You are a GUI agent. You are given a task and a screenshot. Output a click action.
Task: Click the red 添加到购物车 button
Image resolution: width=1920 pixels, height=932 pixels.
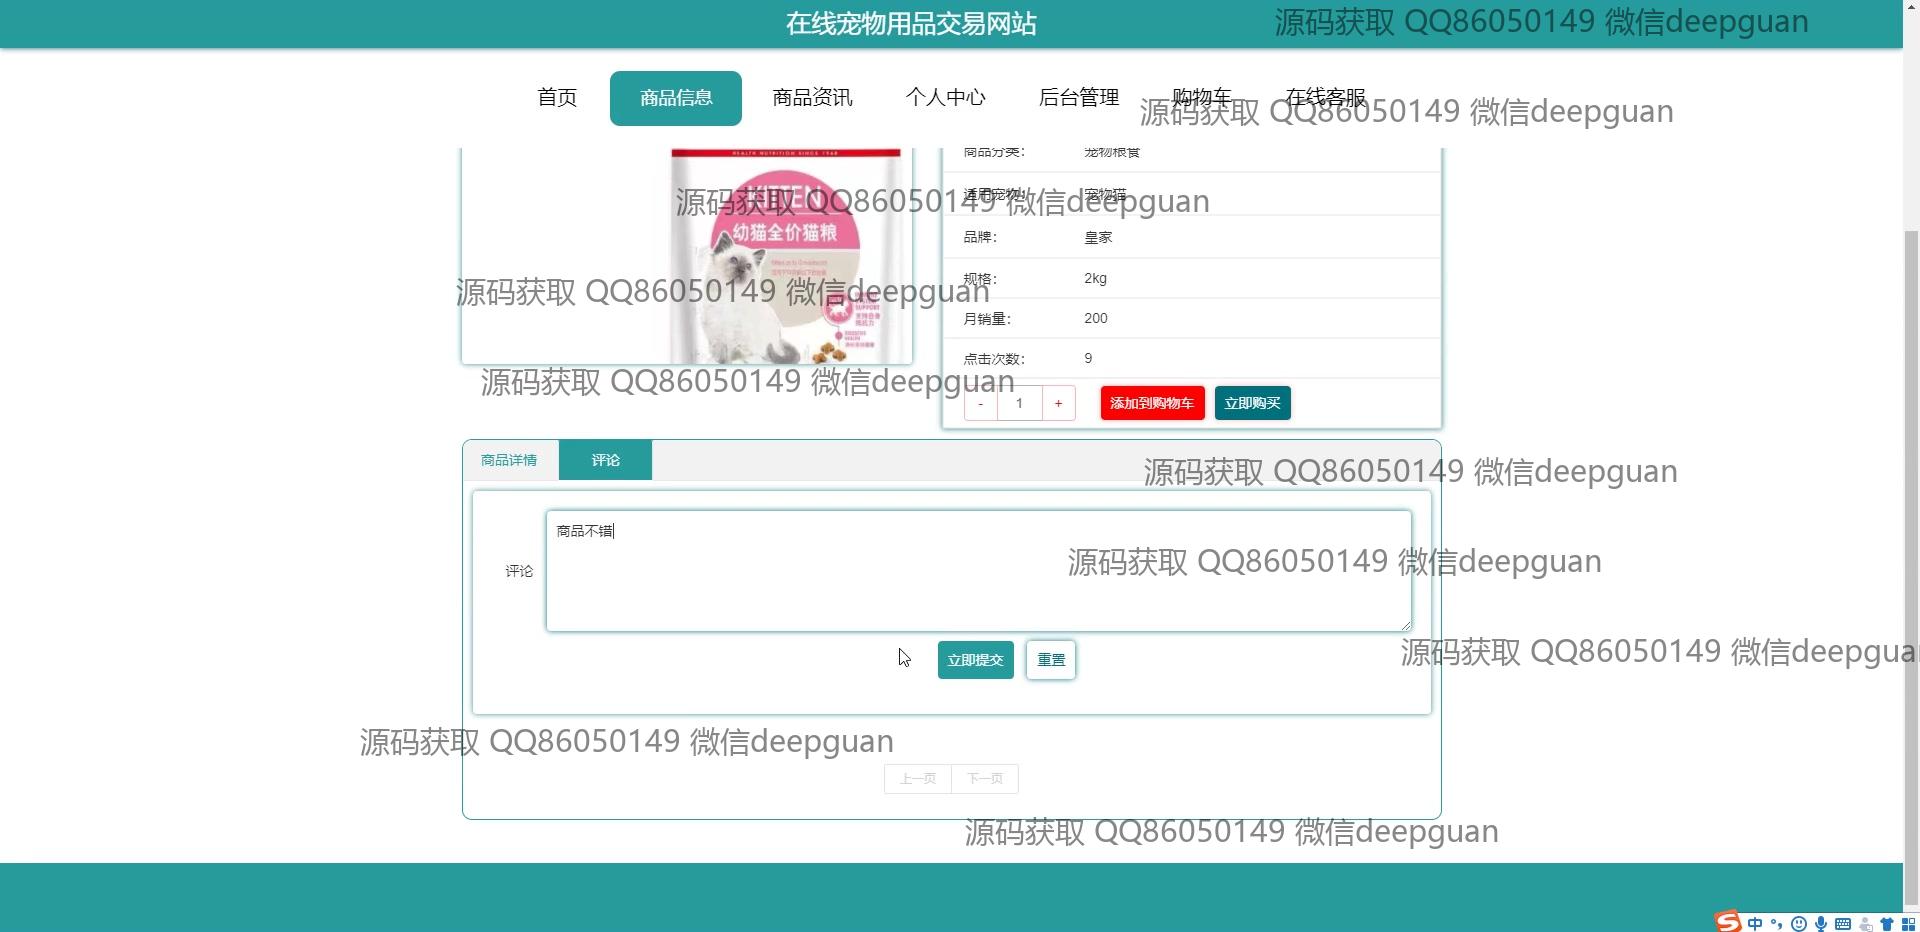coord(1152,404)
